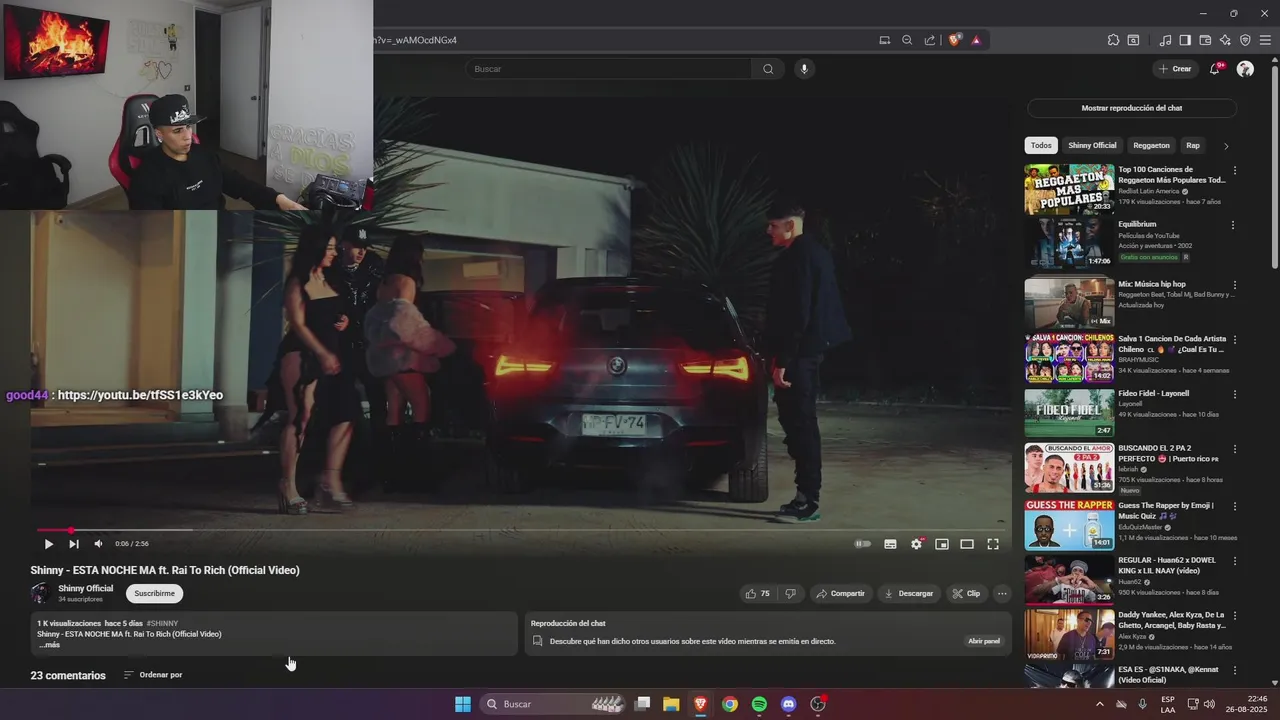Open the YouTube account avatar menu

pos(1245,69)
